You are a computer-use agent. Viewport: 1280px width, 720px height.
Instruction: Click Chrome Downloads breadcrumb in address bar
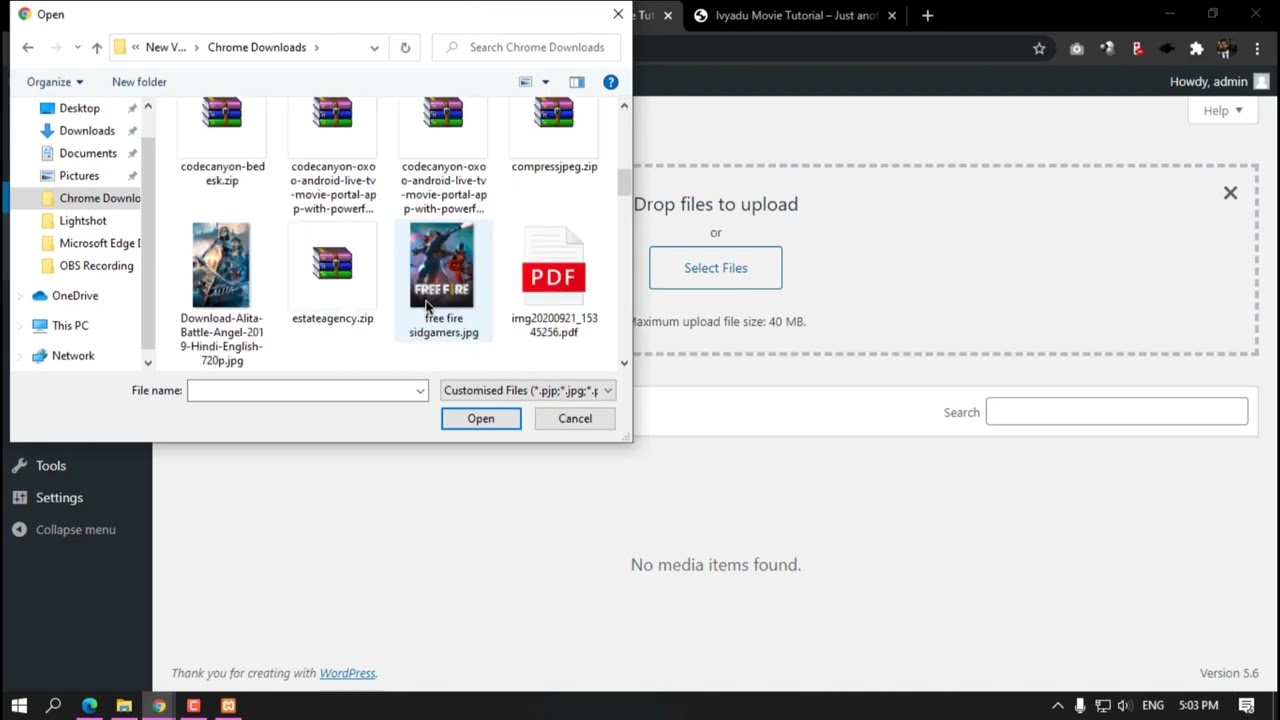coord(257,47)
